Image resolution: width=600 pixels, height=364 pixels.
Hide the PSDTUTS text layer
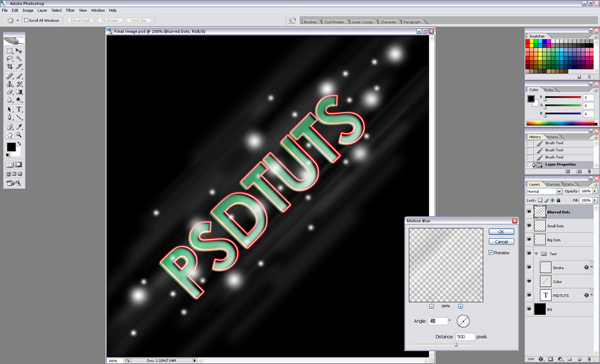click(529, 295)
